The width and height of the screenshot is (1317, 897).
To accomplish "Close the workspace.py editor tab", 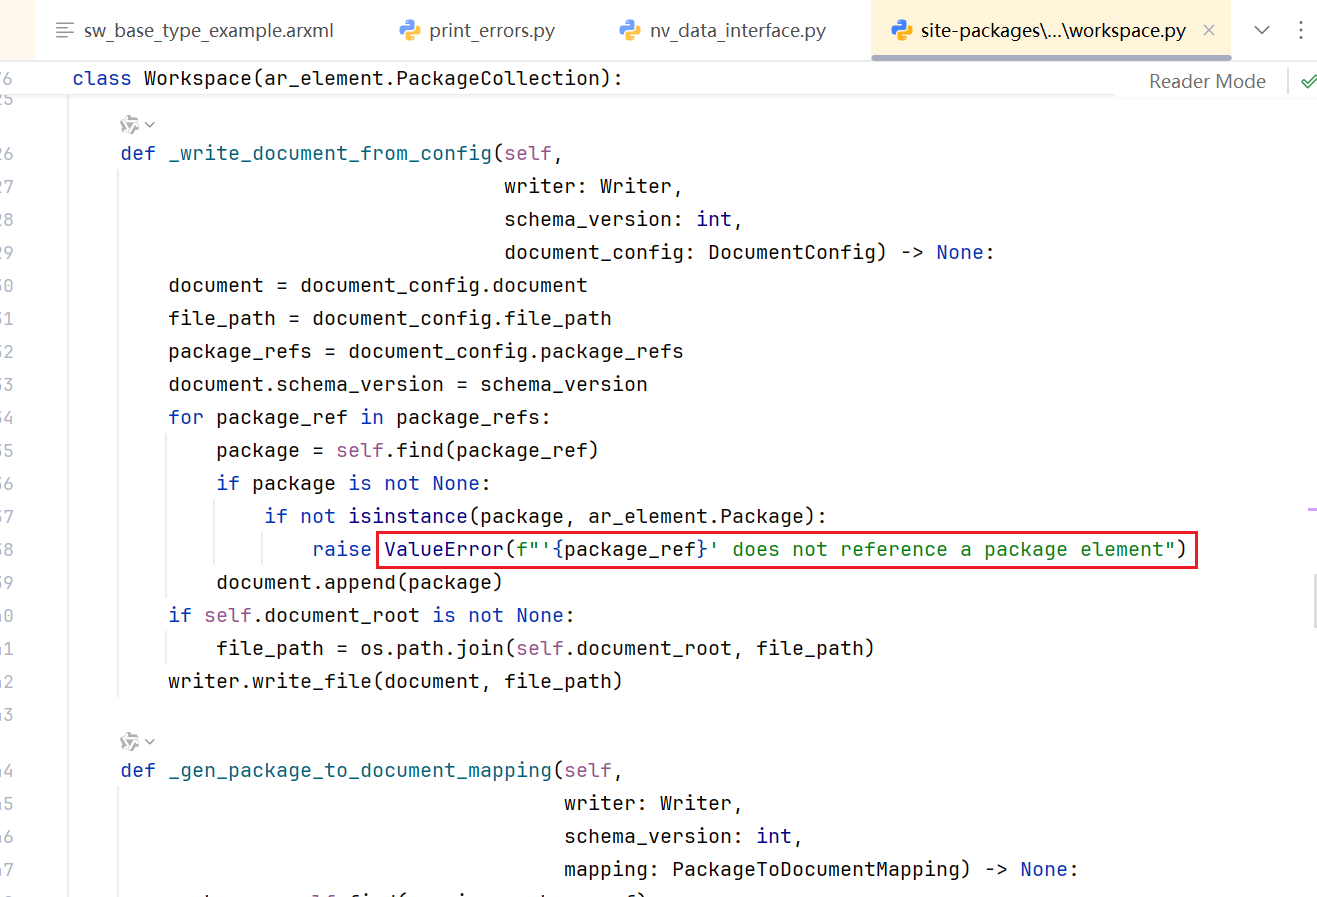I will pyautogui.click(x=1209, y=30).
